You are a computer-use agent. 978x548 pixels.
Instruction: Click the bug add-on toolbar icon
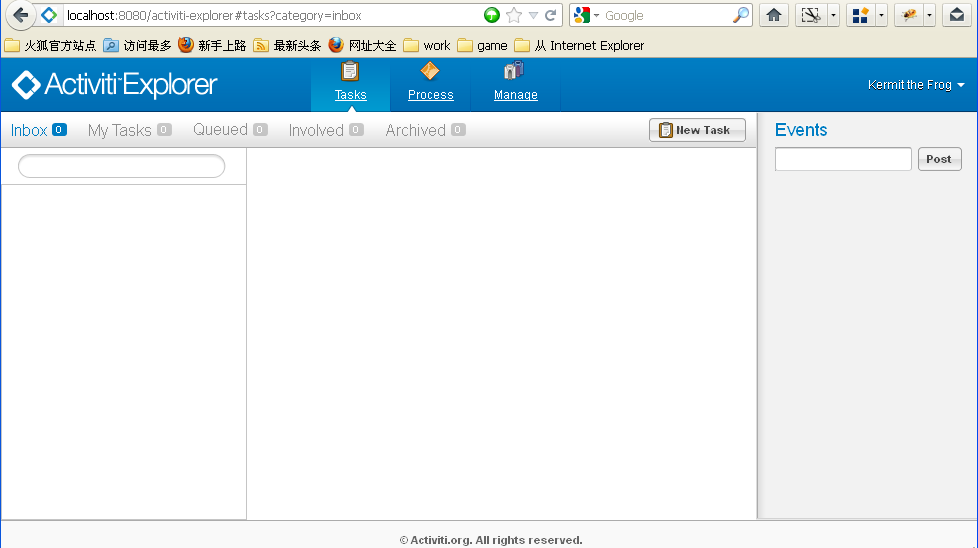[909, 15]
